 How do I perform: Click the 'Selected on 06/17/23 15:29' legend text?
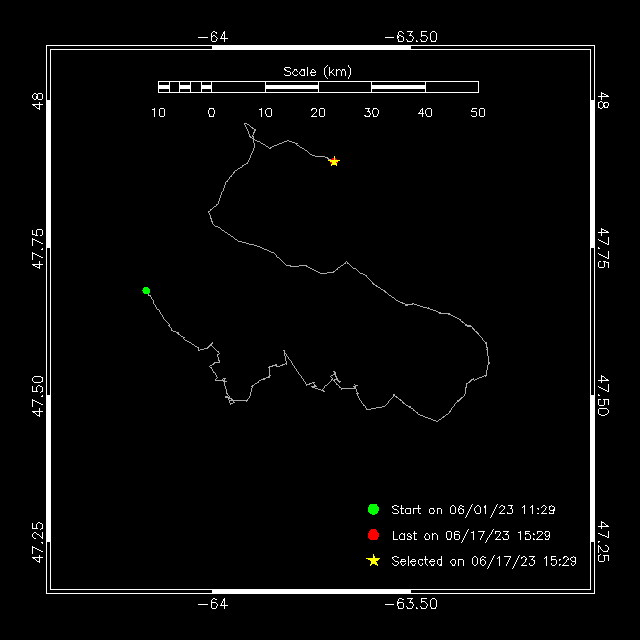pos(484,561)
